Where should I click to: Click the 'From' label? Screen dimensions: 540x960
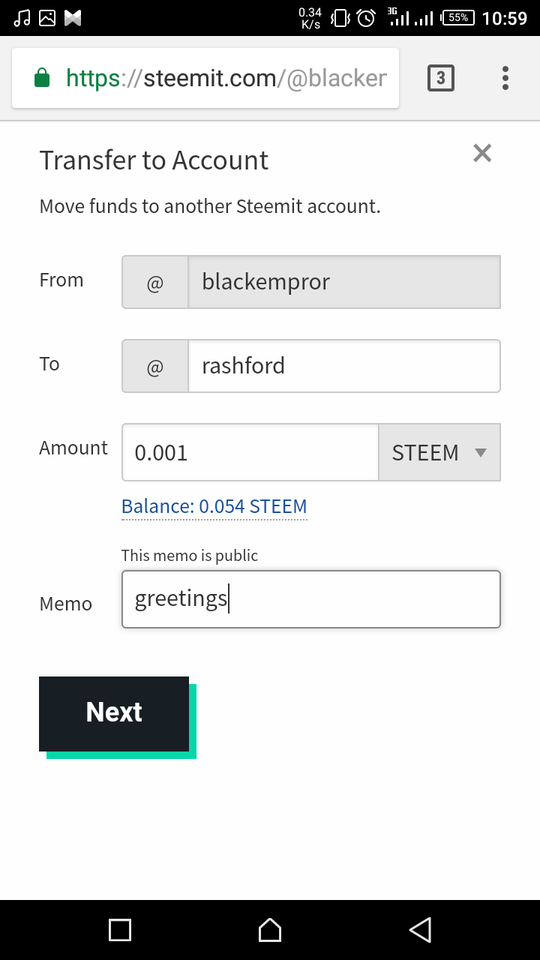pyautogui.click(x=61, y=280)
